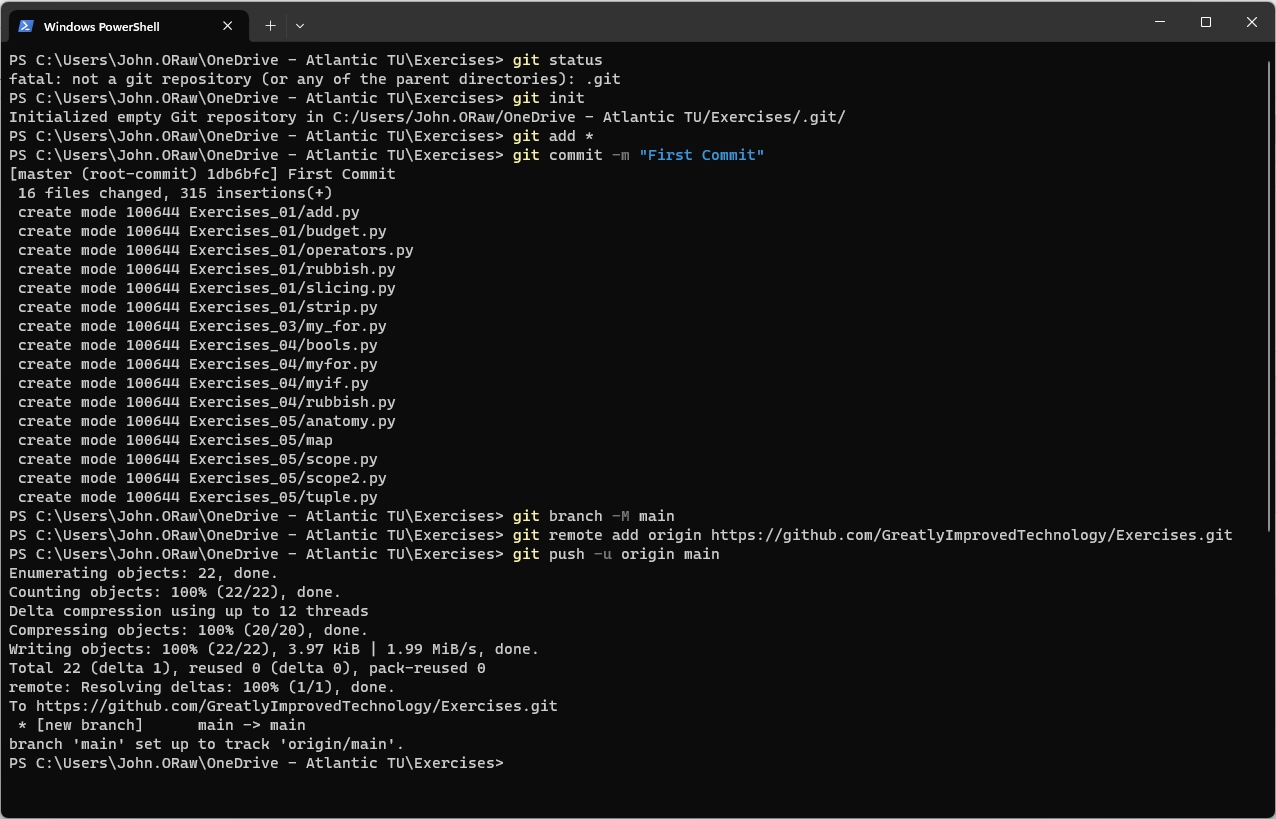
Task: Close the Windows PowerShell tab
Action: point(227,26)
